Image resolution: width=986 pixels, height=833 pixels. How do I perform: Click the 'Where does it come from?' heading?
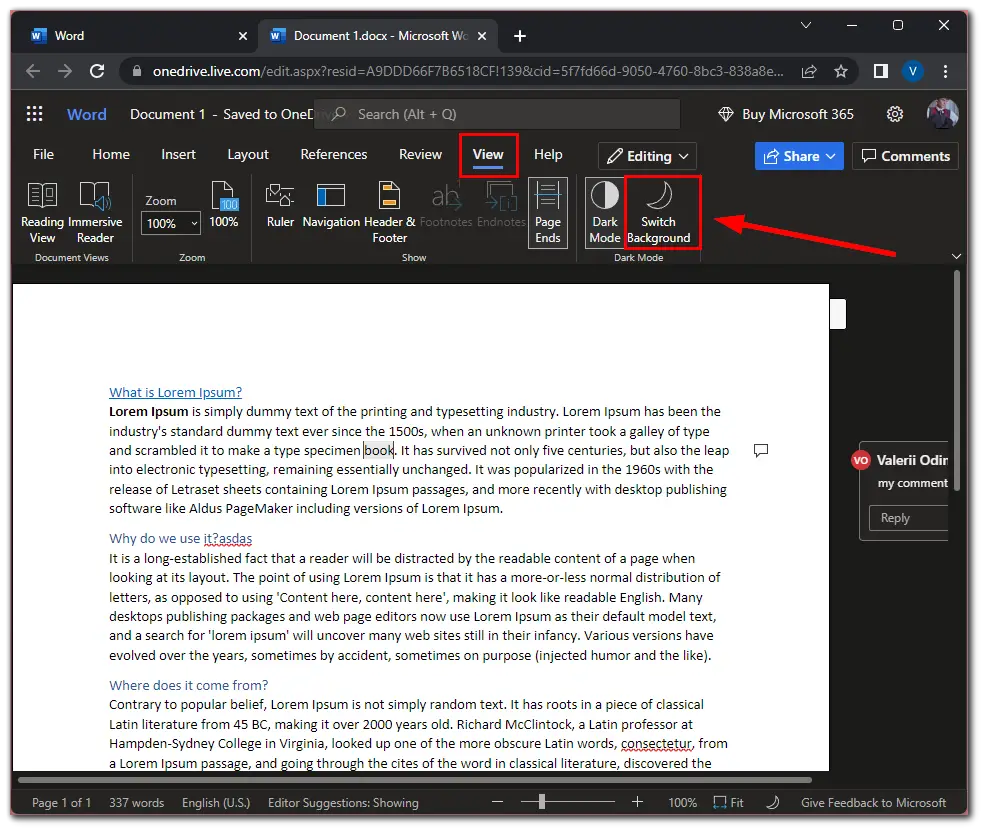[x=189, y=685]
